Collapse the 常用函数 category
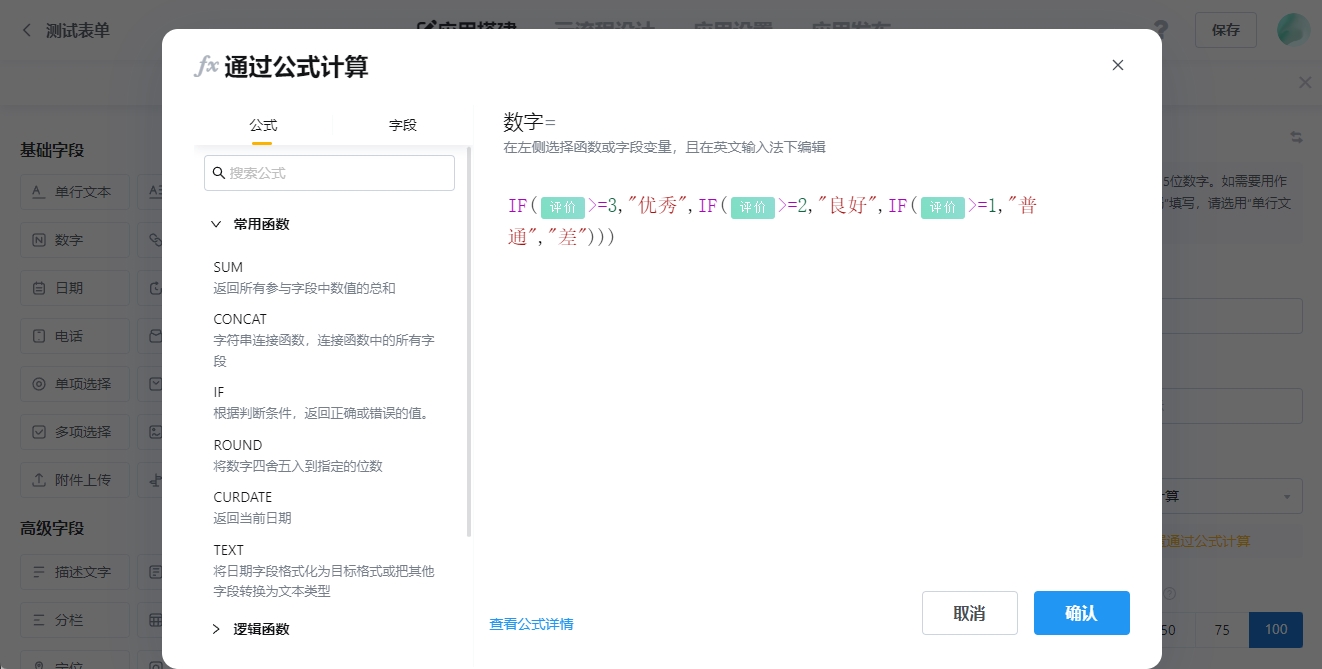 [216, 224]
